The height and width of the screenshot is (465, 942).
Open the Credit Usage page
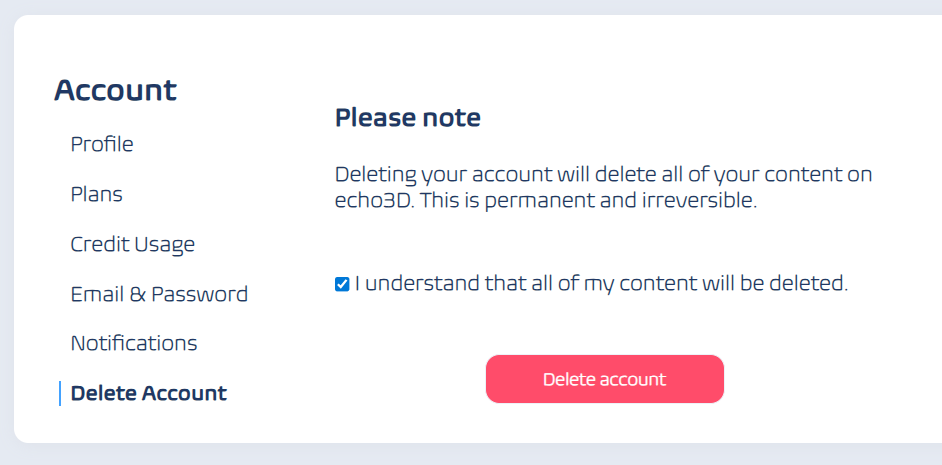(132, 244)
